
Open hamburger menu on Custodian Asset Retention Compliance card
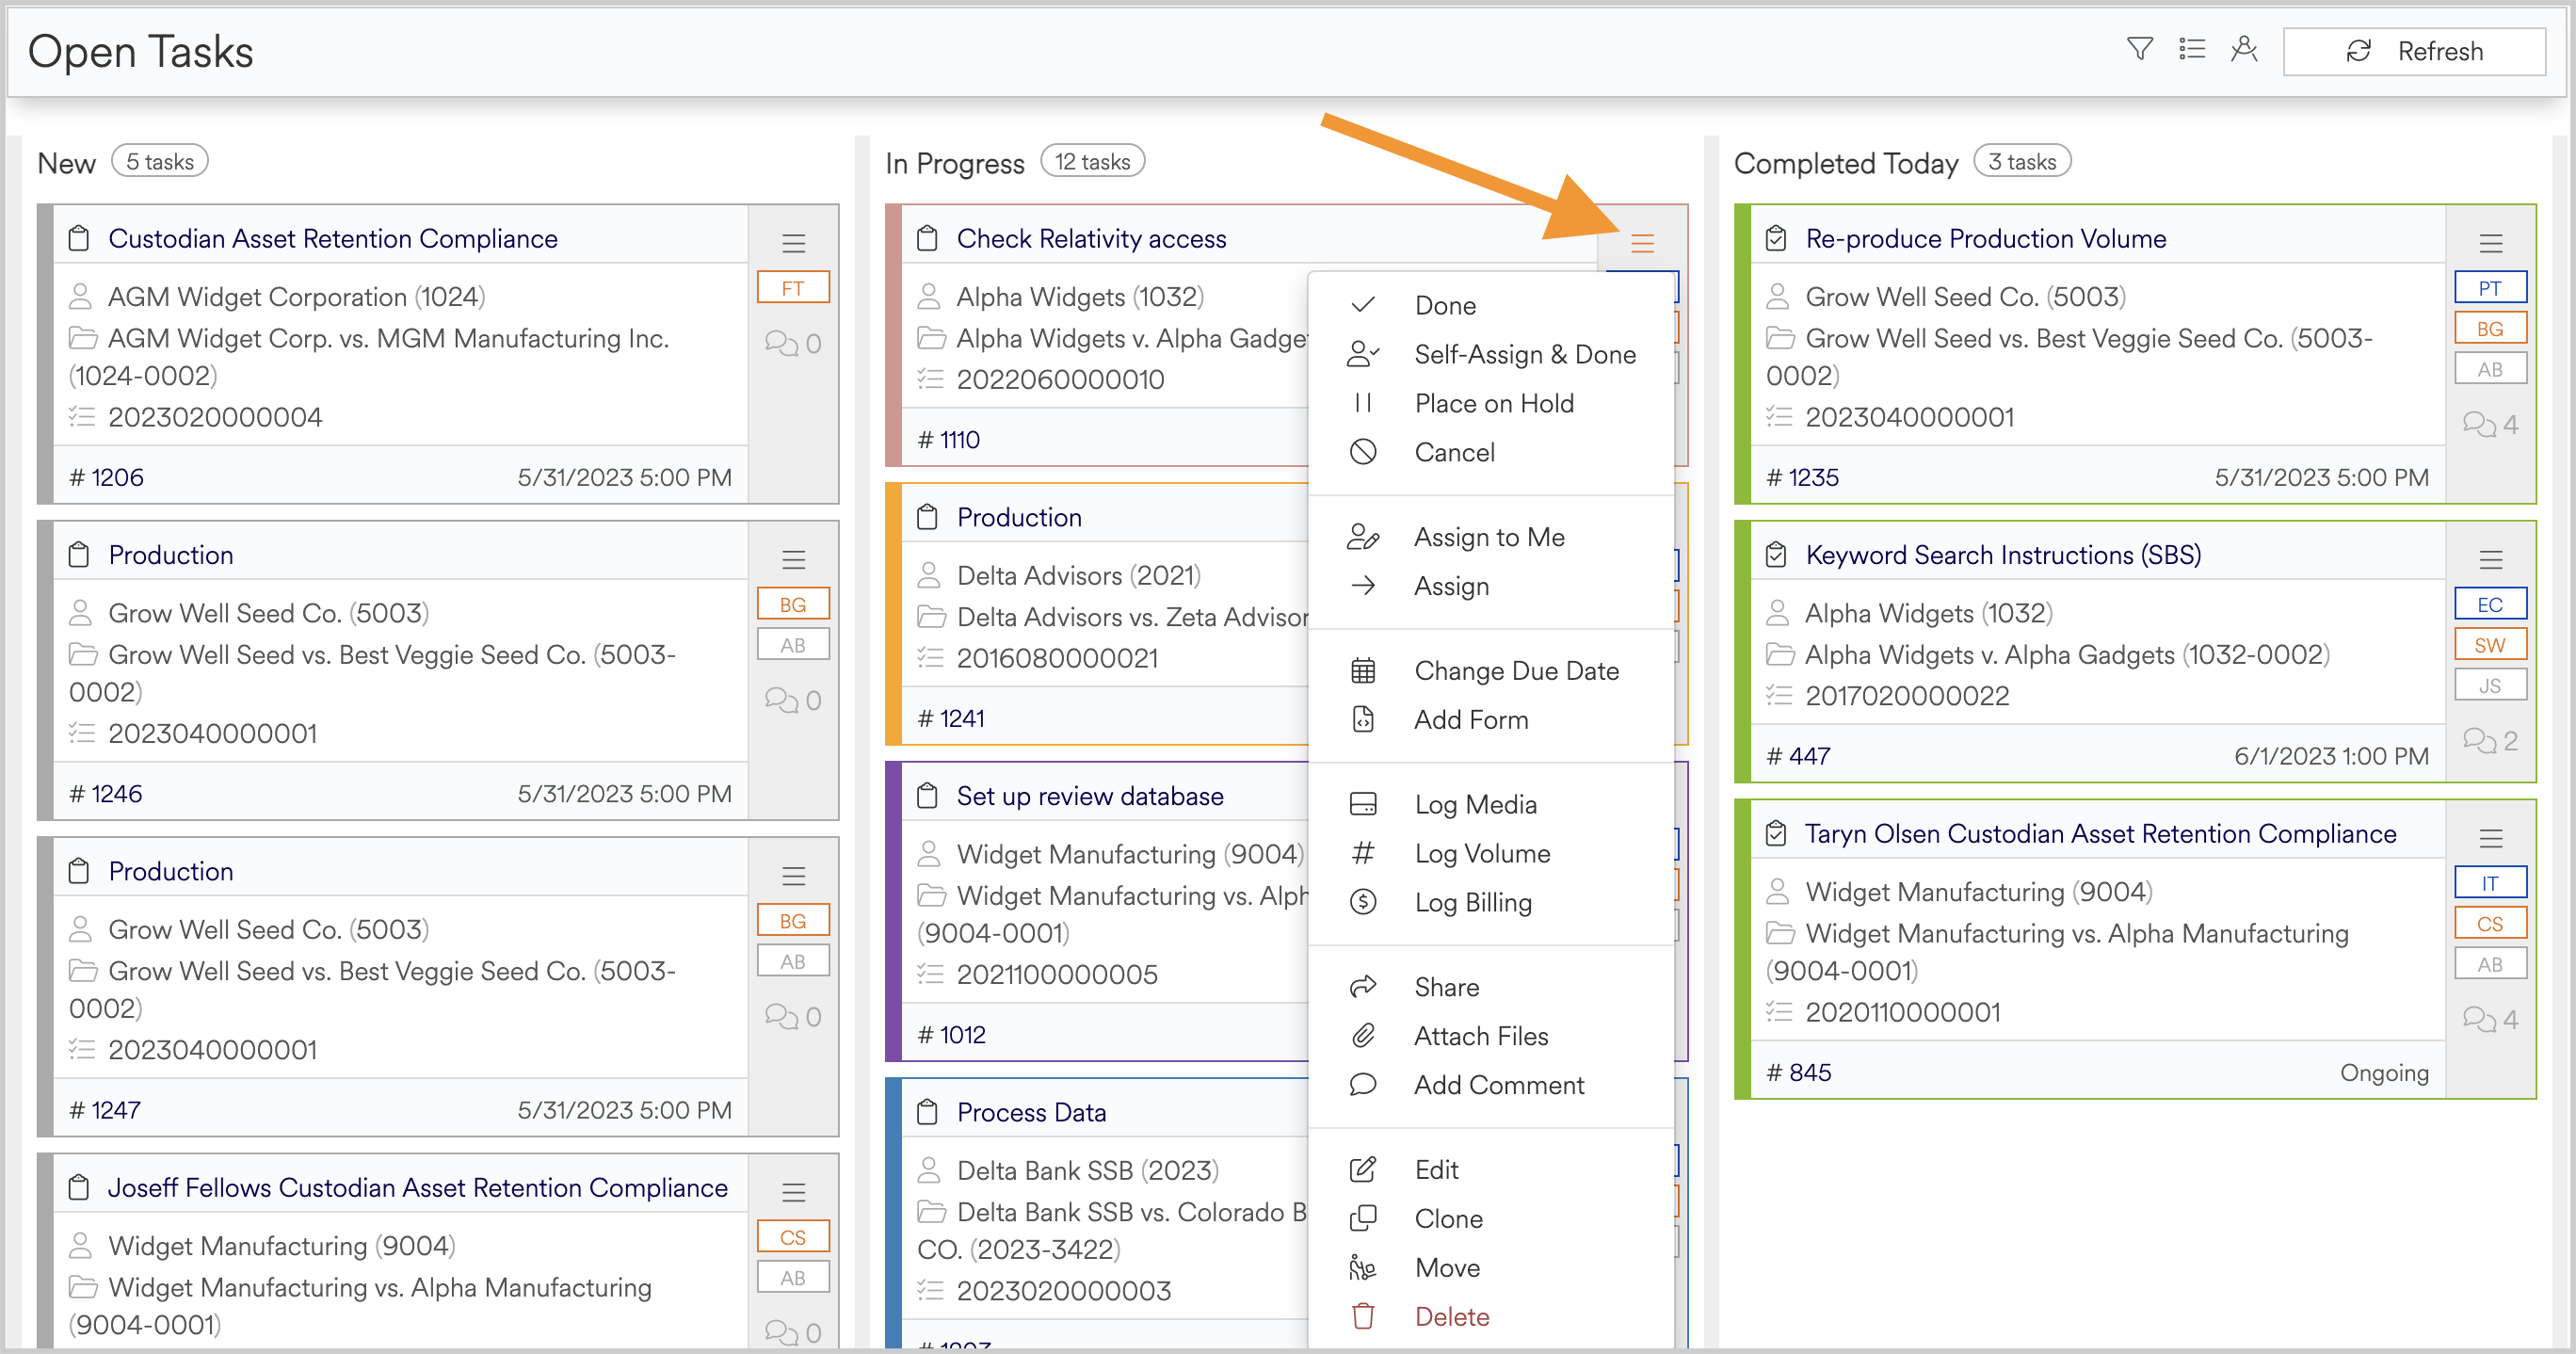click(794, 243)
